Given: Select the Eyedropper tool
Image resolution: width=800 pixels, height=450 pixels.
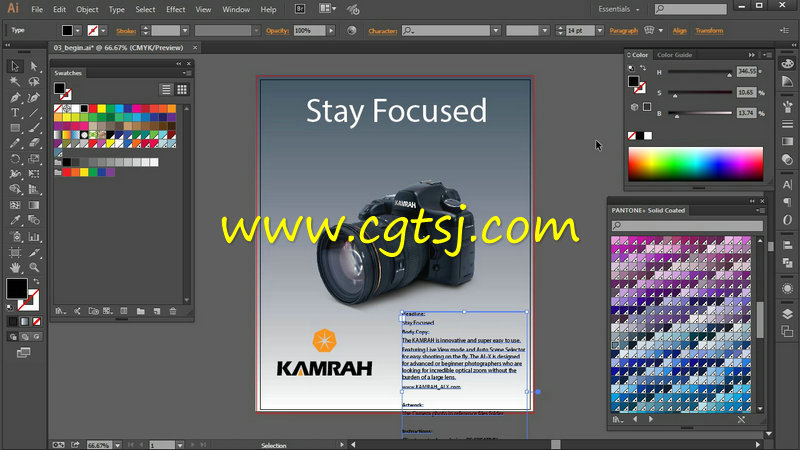Looking at the screenshot, I should tap(15, 220).
